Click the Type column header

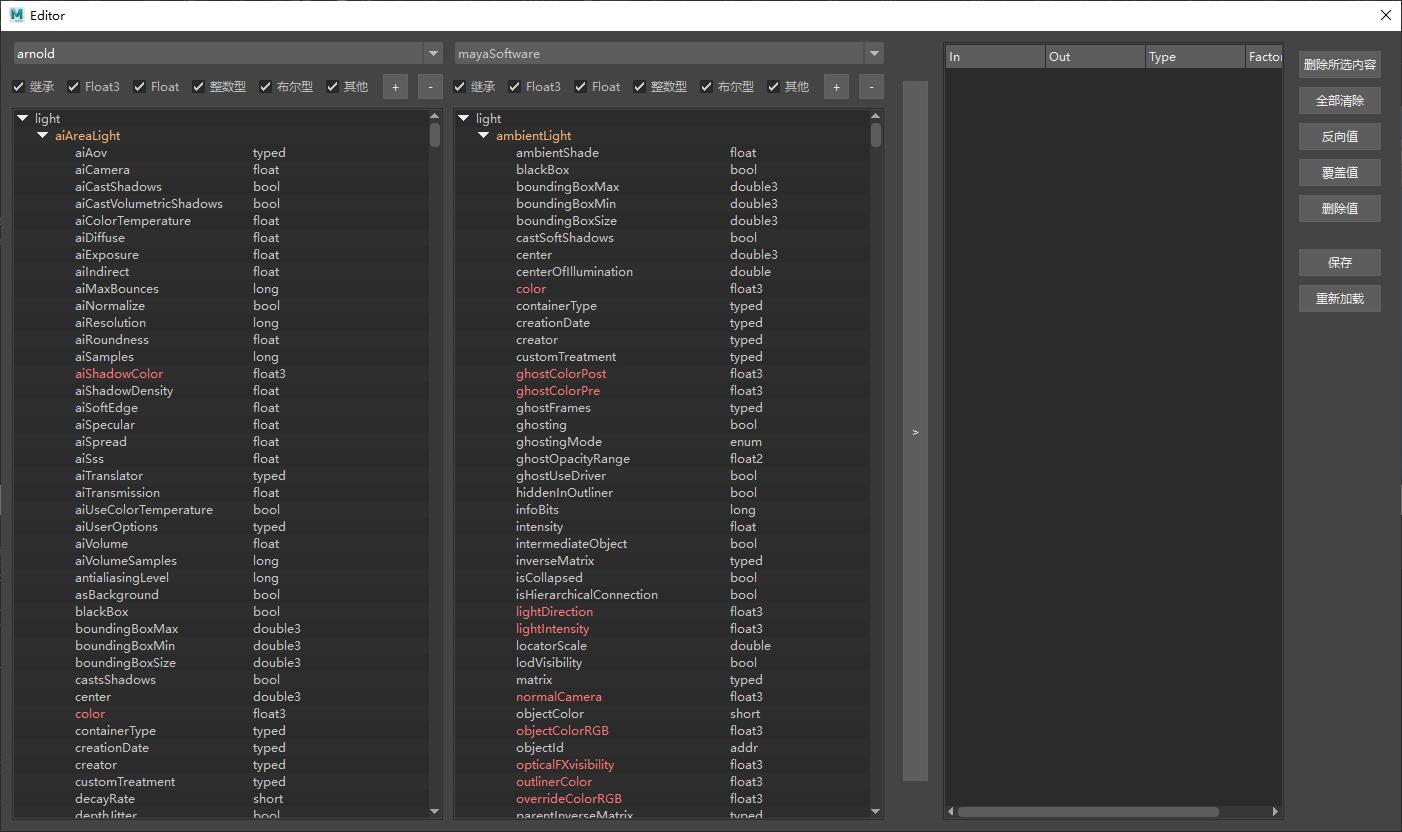click(1194, 57)
